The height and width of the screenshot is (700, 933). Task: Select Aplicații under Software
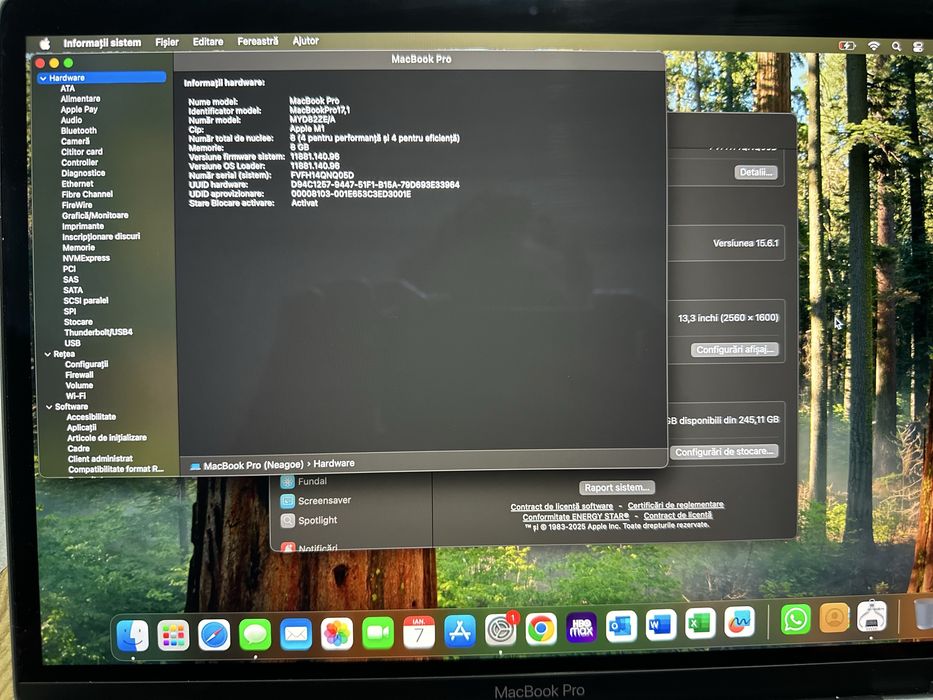click(x=82, y=427)
